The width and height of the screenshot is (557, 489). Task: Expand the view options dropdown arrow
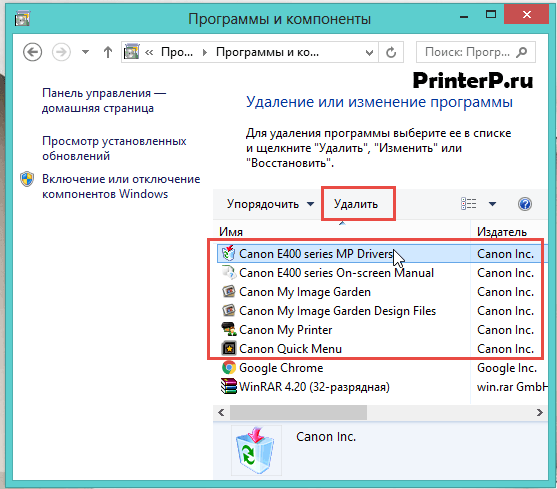[x=492, y=204]
